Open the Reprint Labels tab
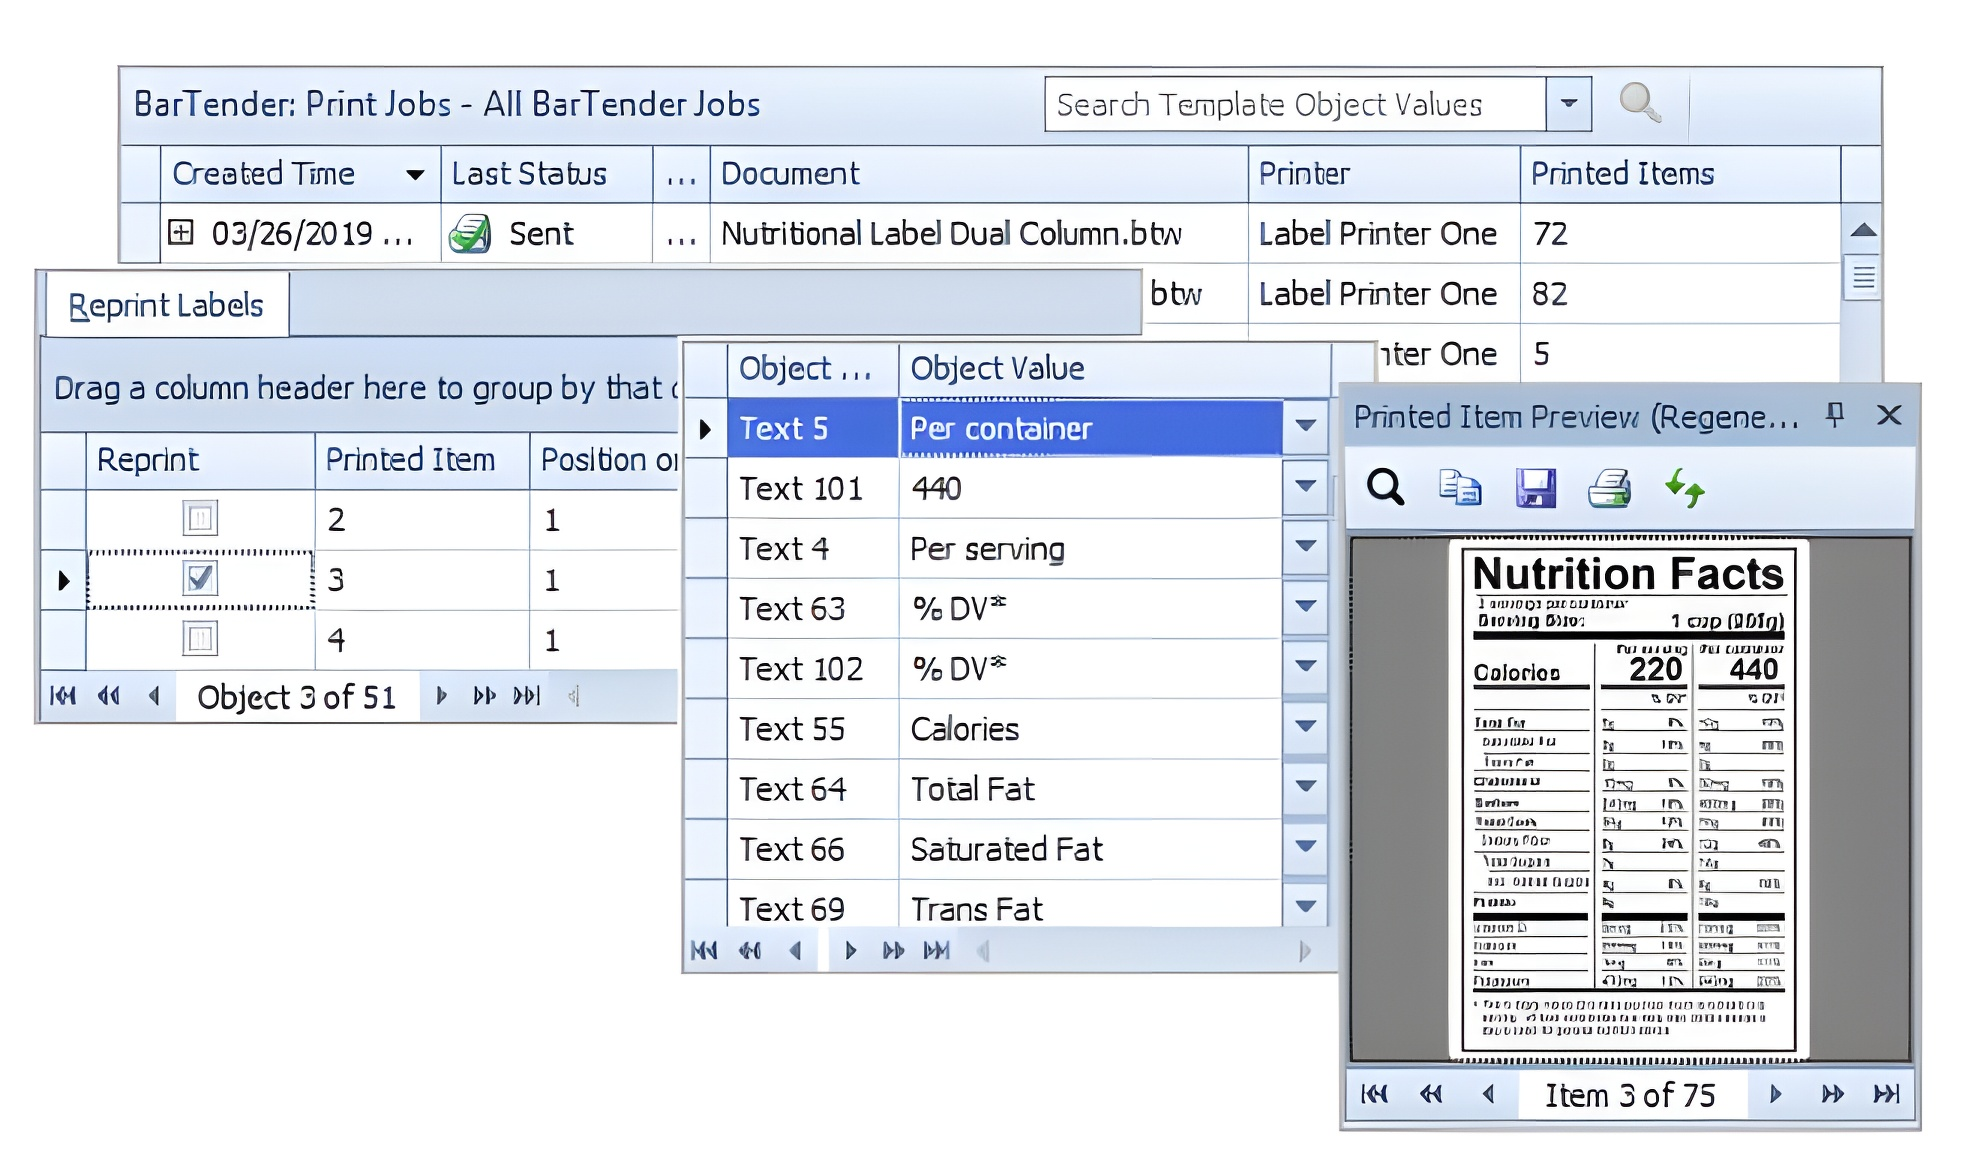The height and width of the screenshot is (1176, 1962). point(166,305)
